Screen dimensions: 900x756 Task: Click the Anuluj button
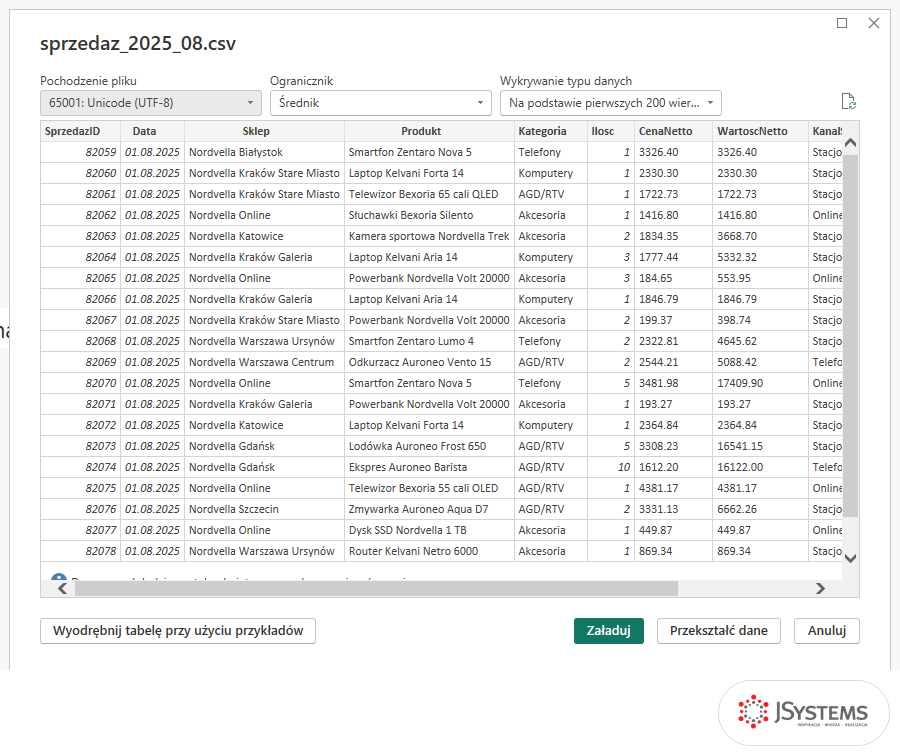(827, 631)
